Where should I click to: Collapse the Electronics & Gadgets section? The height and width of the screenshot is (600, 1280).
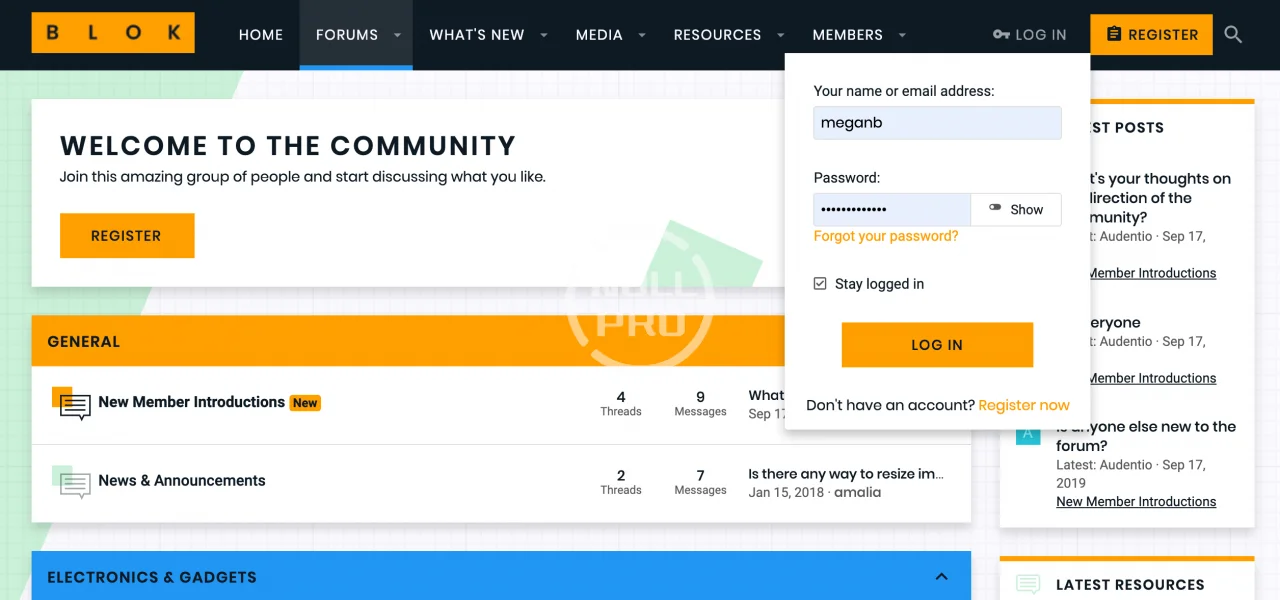click(941, 577)
